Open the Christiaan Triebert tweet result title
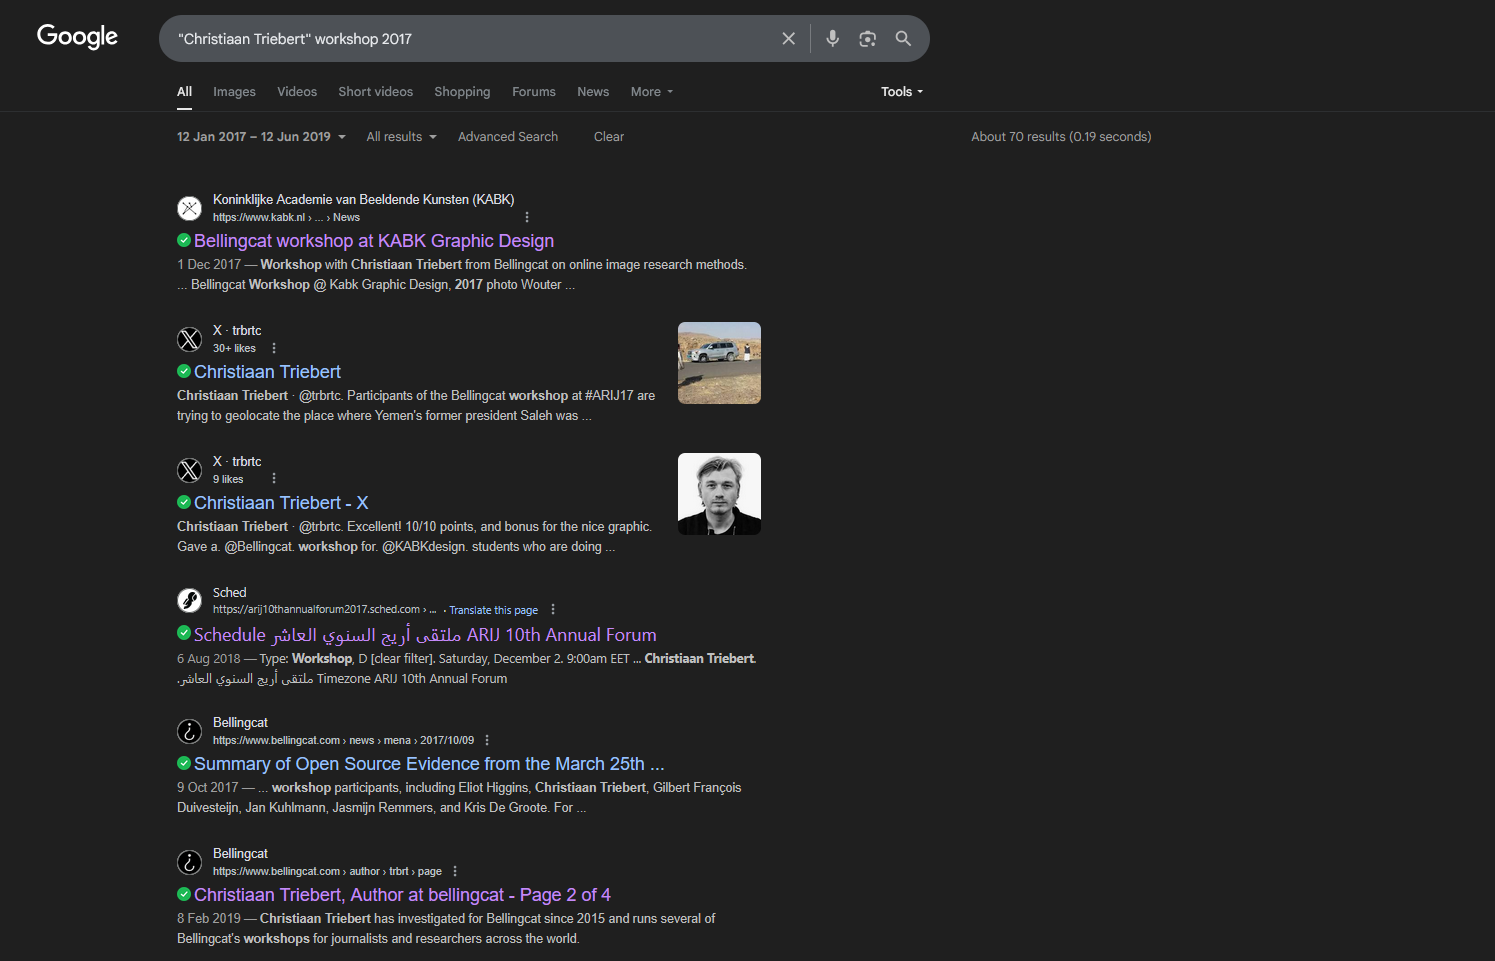1495x961 pixels. [x=267, y=372]
